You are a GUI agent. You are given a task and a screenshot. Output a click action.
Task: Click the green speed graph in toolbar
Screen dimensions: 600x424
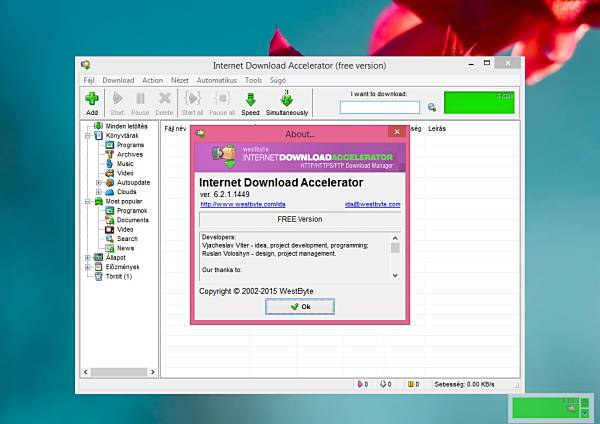tap(479, 102)
